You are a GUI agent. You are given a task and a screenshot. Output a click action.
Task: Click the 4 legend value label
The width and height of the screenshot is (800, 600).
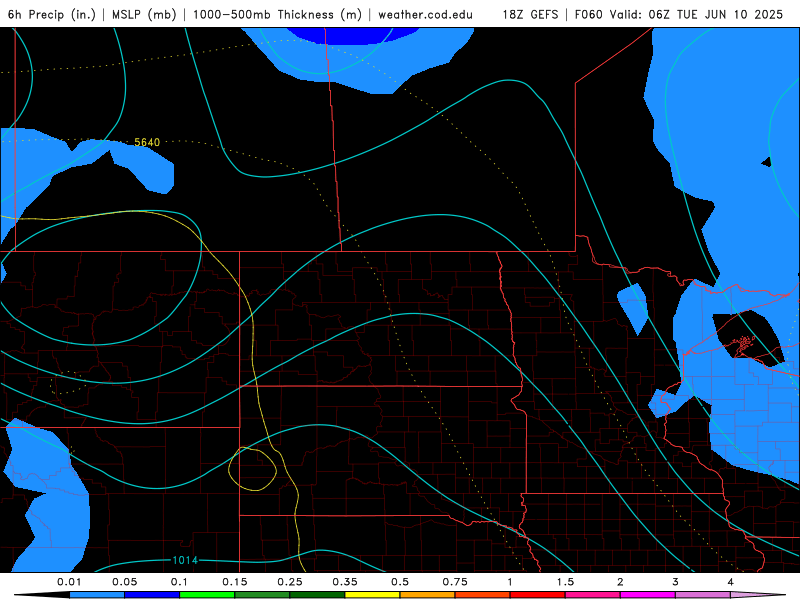point(731,582)
